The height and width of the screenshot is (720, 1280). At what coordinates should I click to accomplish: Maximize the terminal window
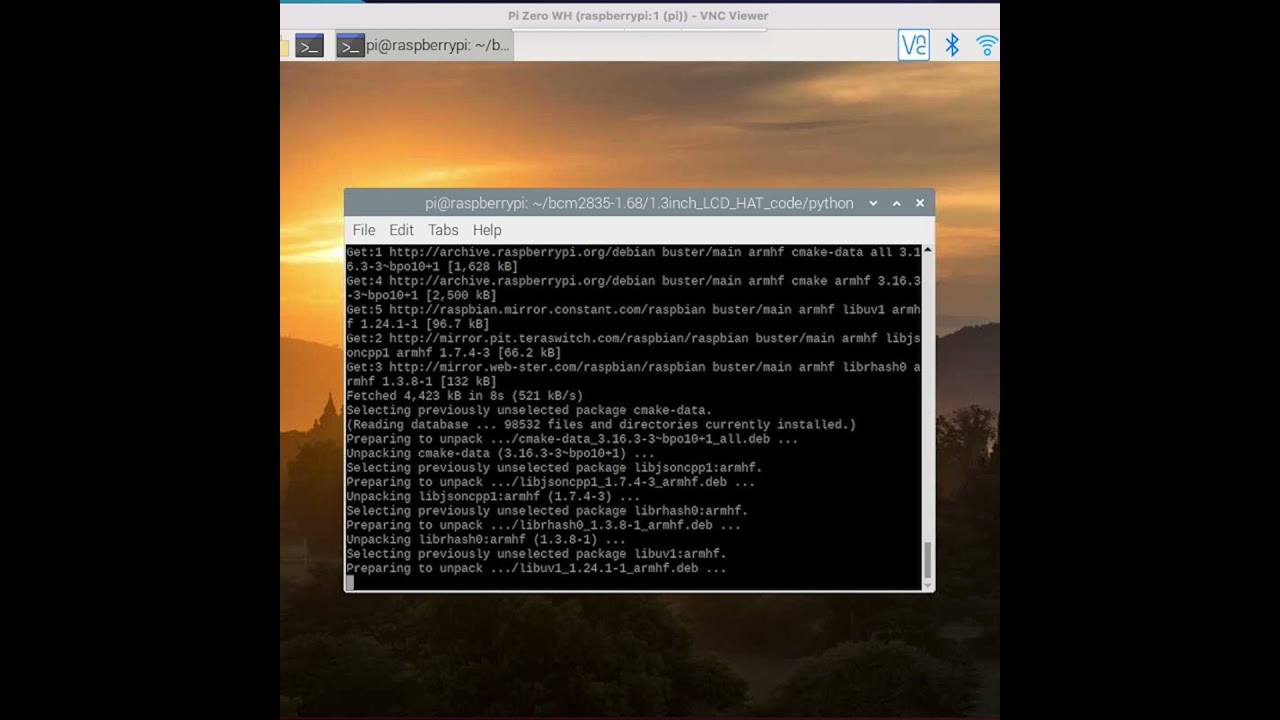[896, 203]
